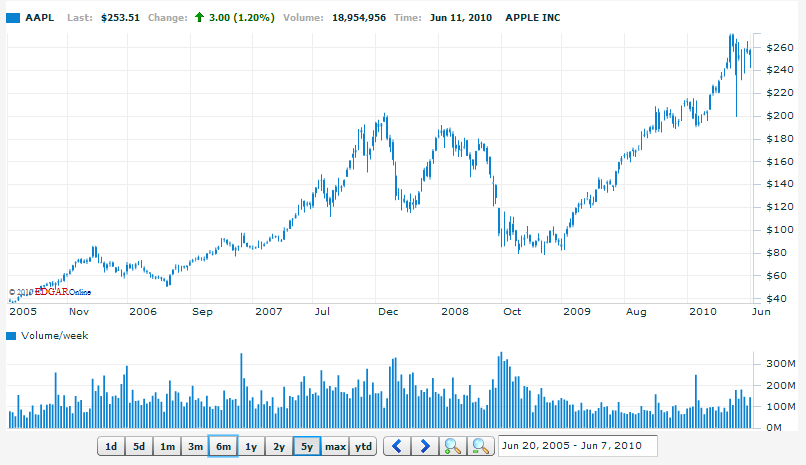
Task: Switch to the 1m range
Action: [167, 446]
